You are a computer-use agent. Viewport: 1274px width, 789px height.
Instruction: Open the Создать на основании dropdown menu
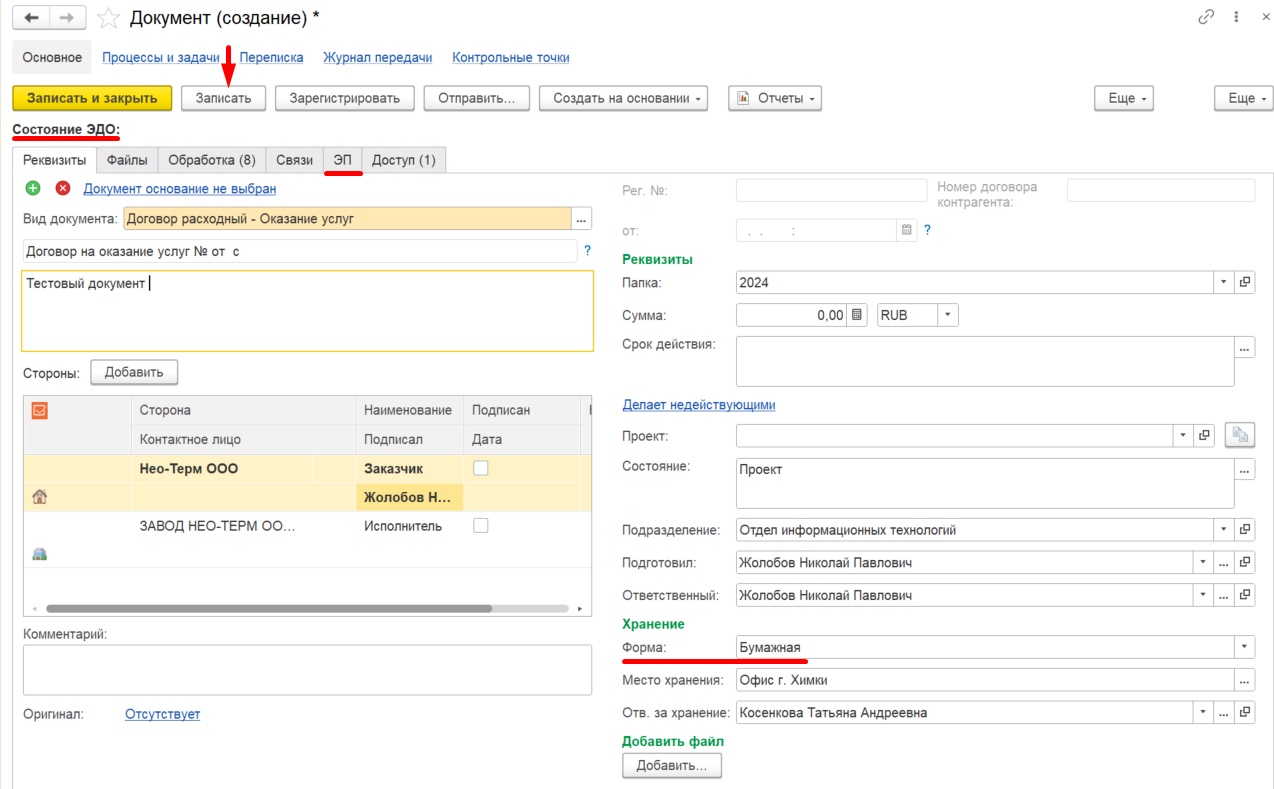(x=623, y=98)
